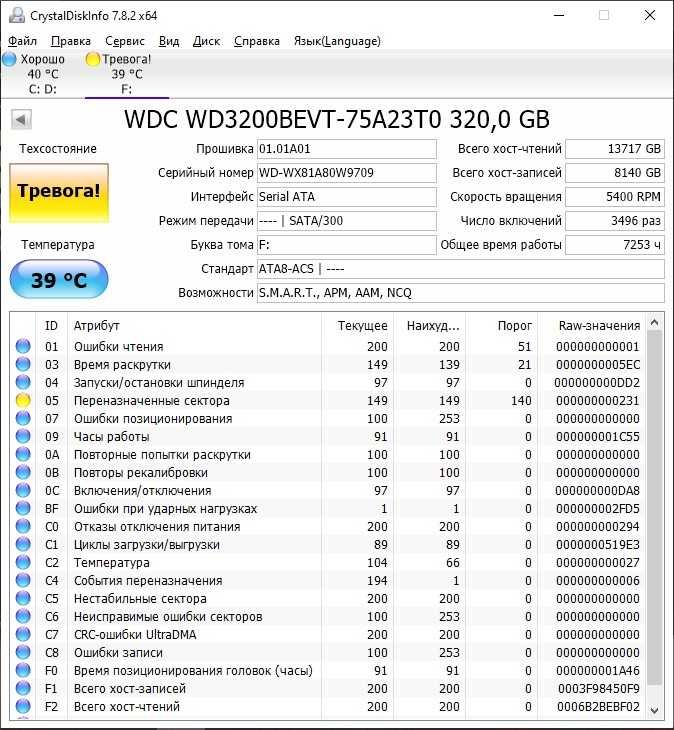Select raw value 0003F98450F9
674x730 pixels.
(599, 688)
